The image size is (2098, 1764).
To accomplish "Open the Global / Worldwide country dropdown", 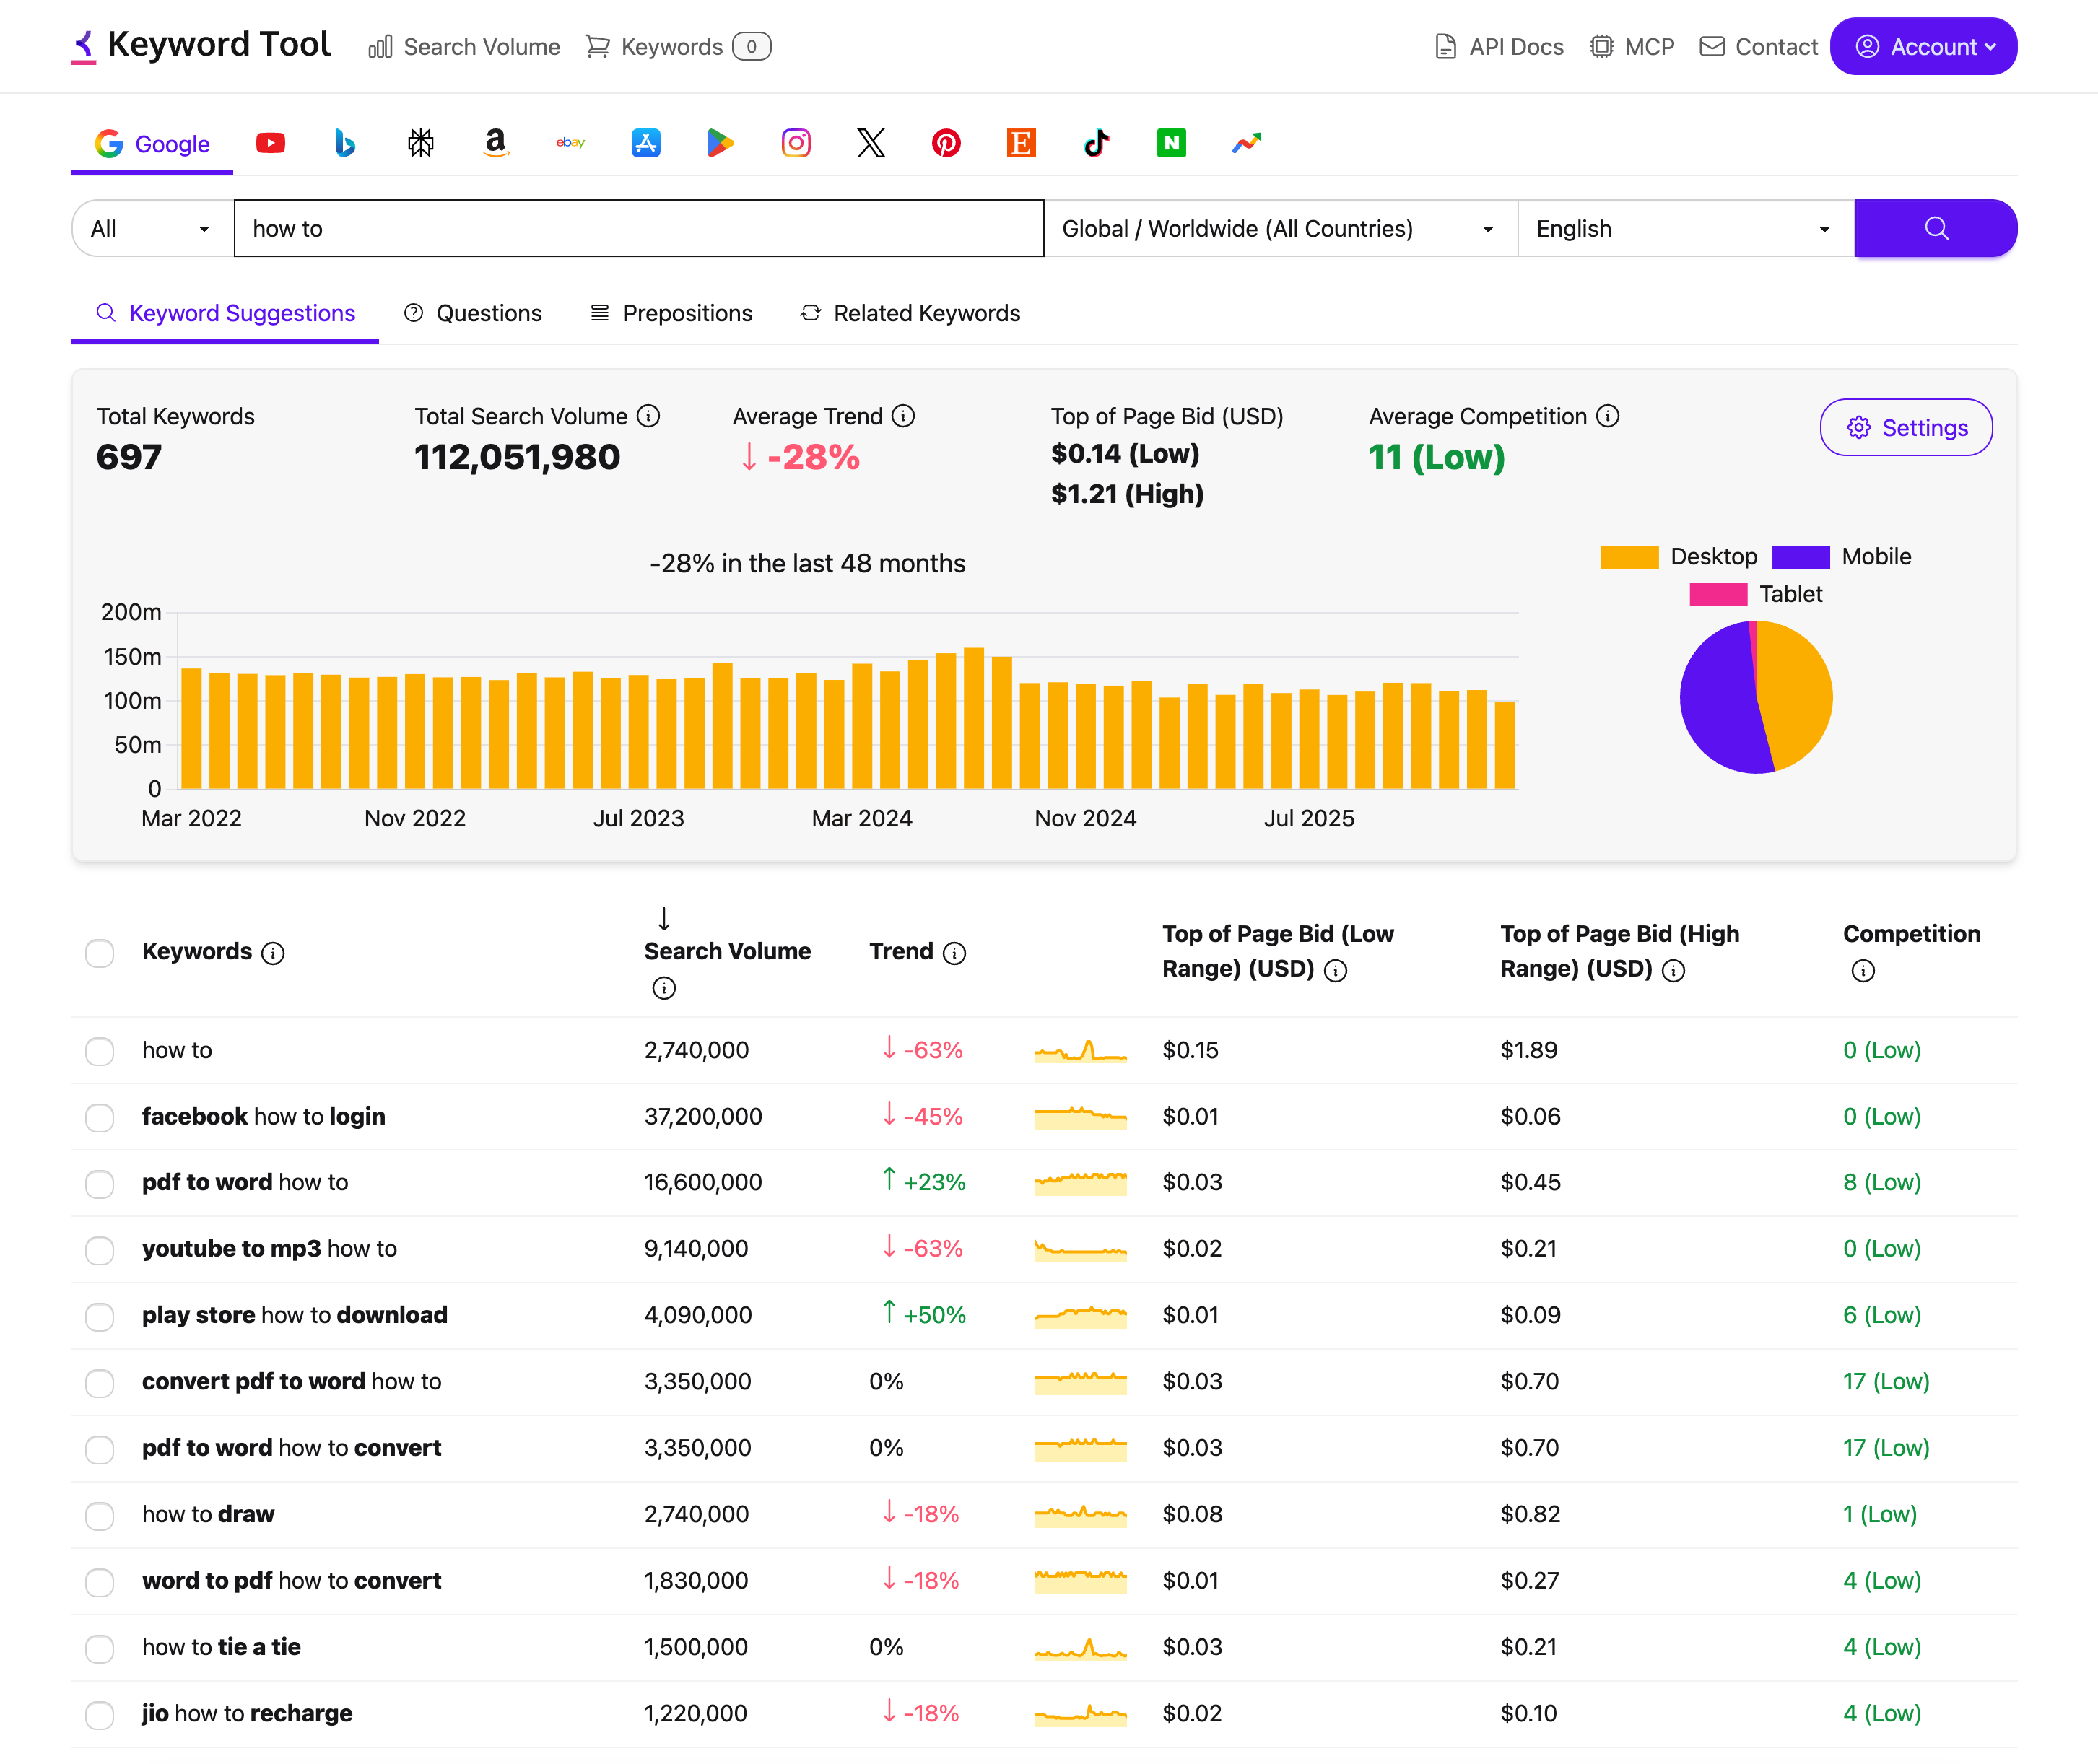I will click(x=1280, y=228).
